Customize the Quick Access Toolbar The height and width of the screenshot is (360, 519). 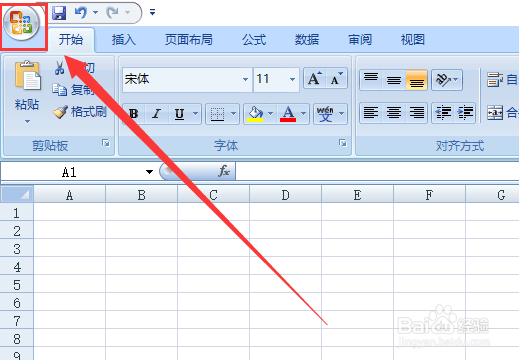(x=152, y=13)
